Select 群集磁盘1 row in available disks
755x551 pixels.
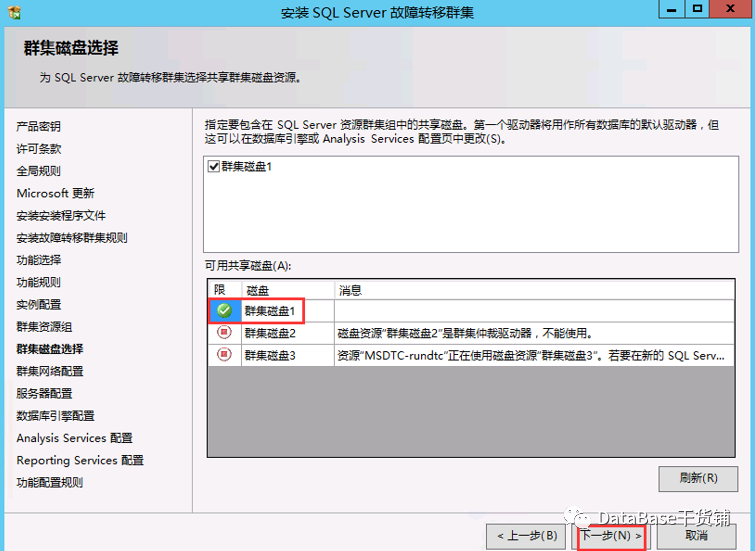[x=471, y=311]
